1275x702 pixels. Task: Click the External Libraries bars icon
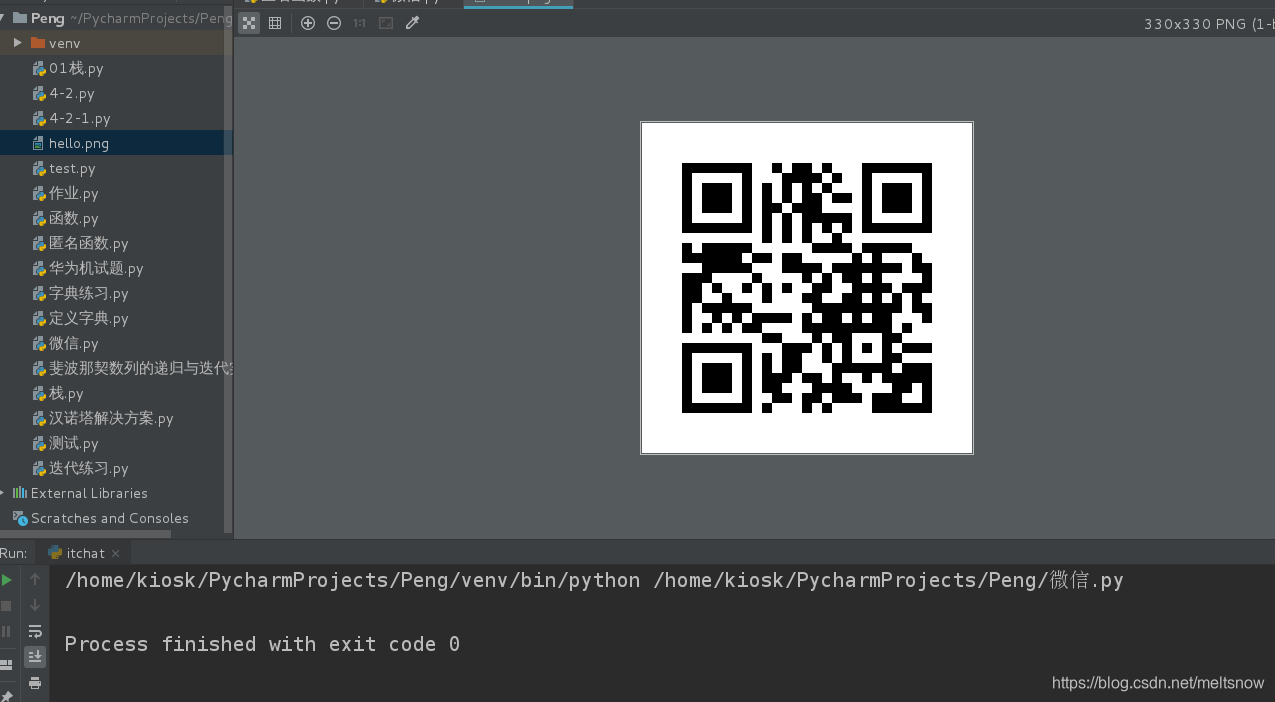[19, 493]
